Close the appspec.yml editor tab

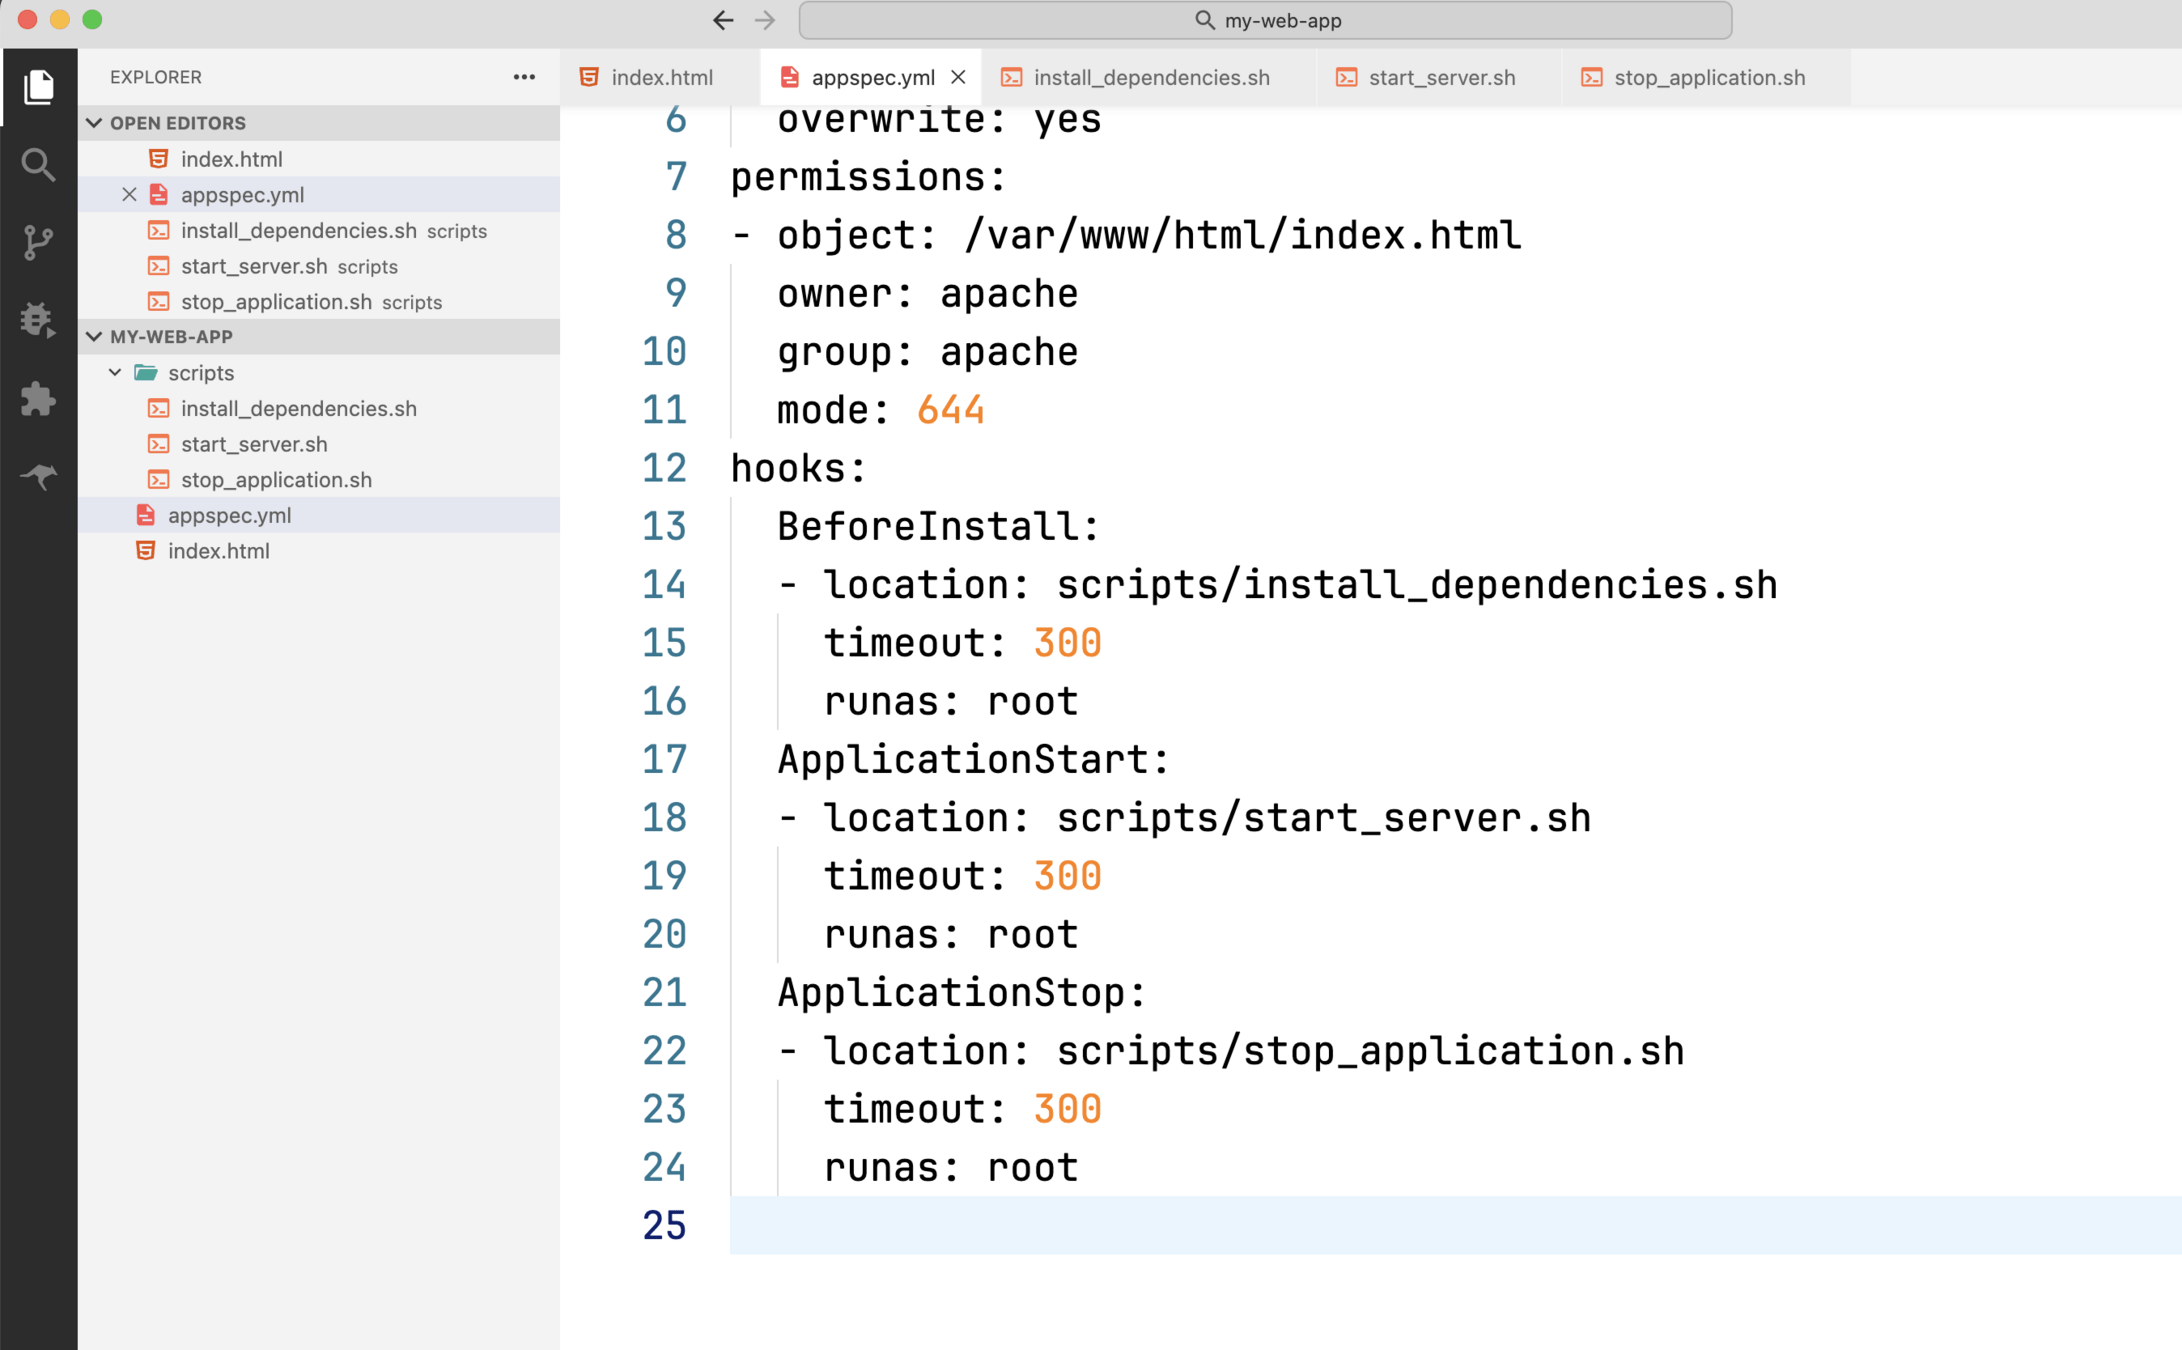(958, 77)
